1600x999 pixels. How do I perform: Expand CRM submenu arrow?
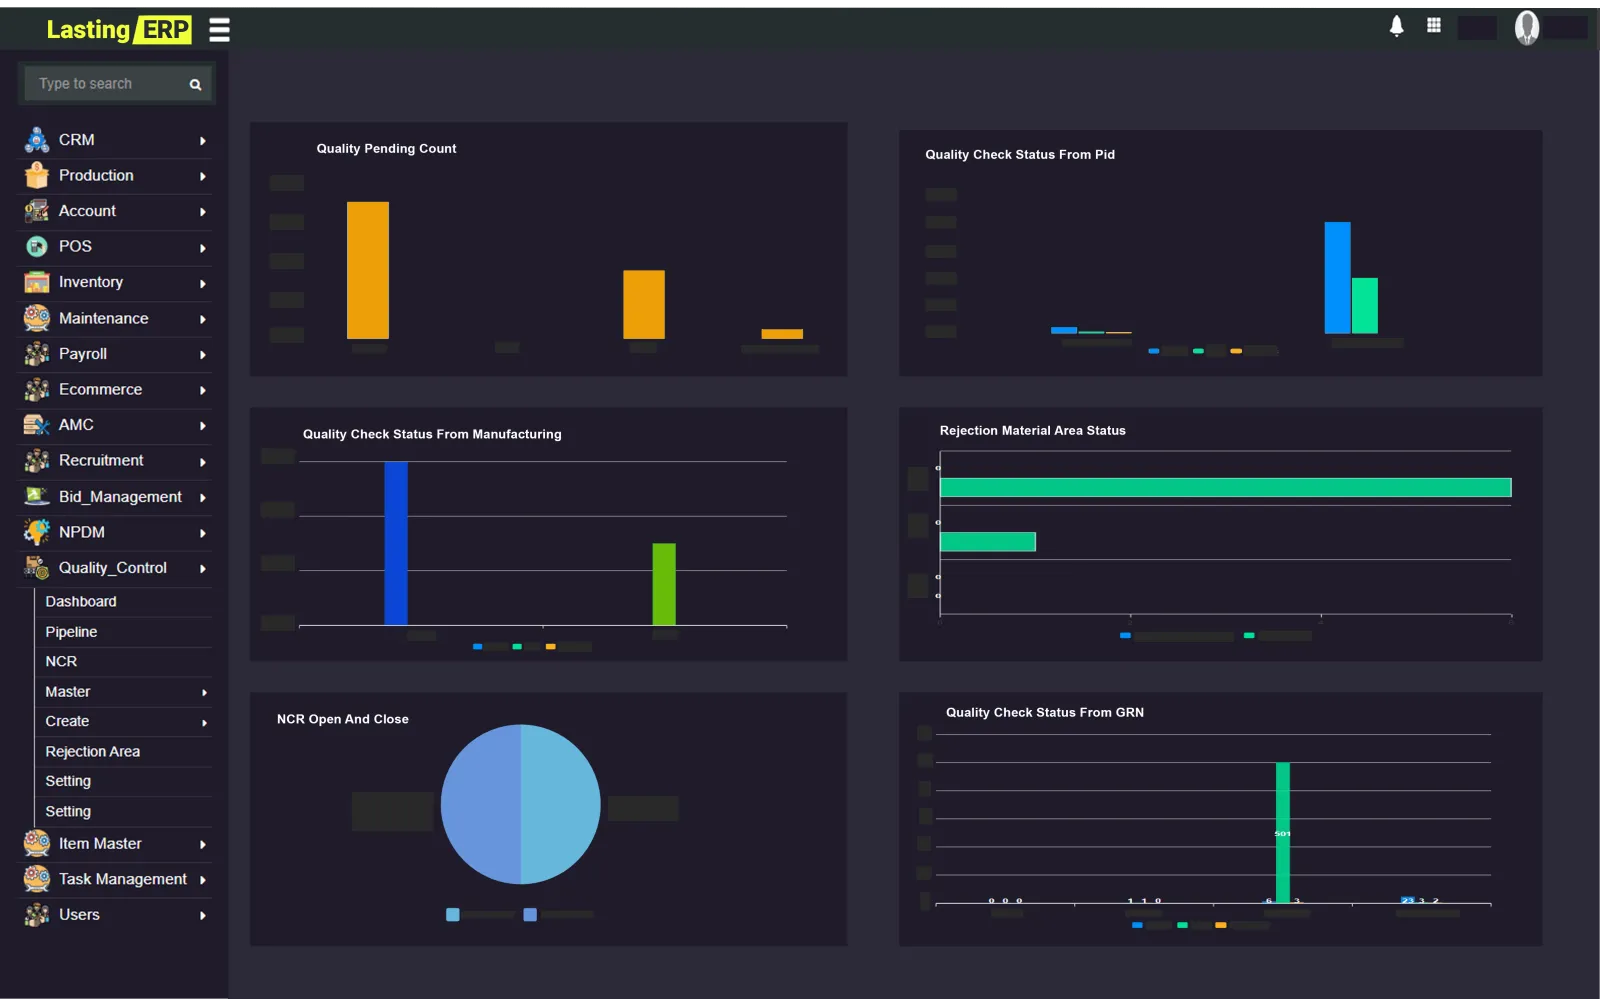[x=203, y=141]
